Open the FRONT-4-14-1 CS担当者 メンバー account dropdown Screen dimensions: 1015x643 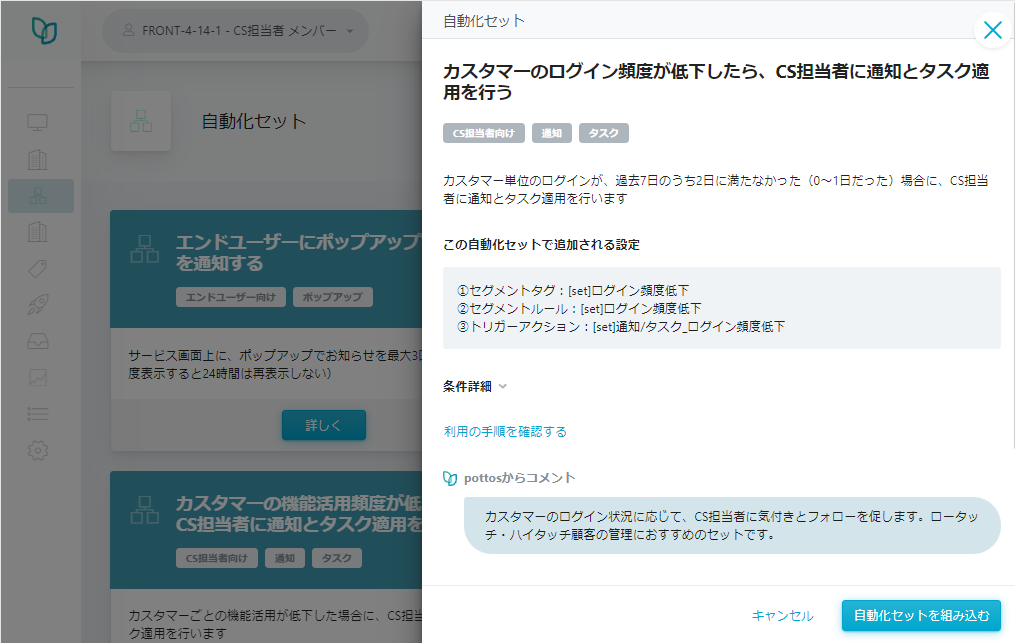coord(236,30)
